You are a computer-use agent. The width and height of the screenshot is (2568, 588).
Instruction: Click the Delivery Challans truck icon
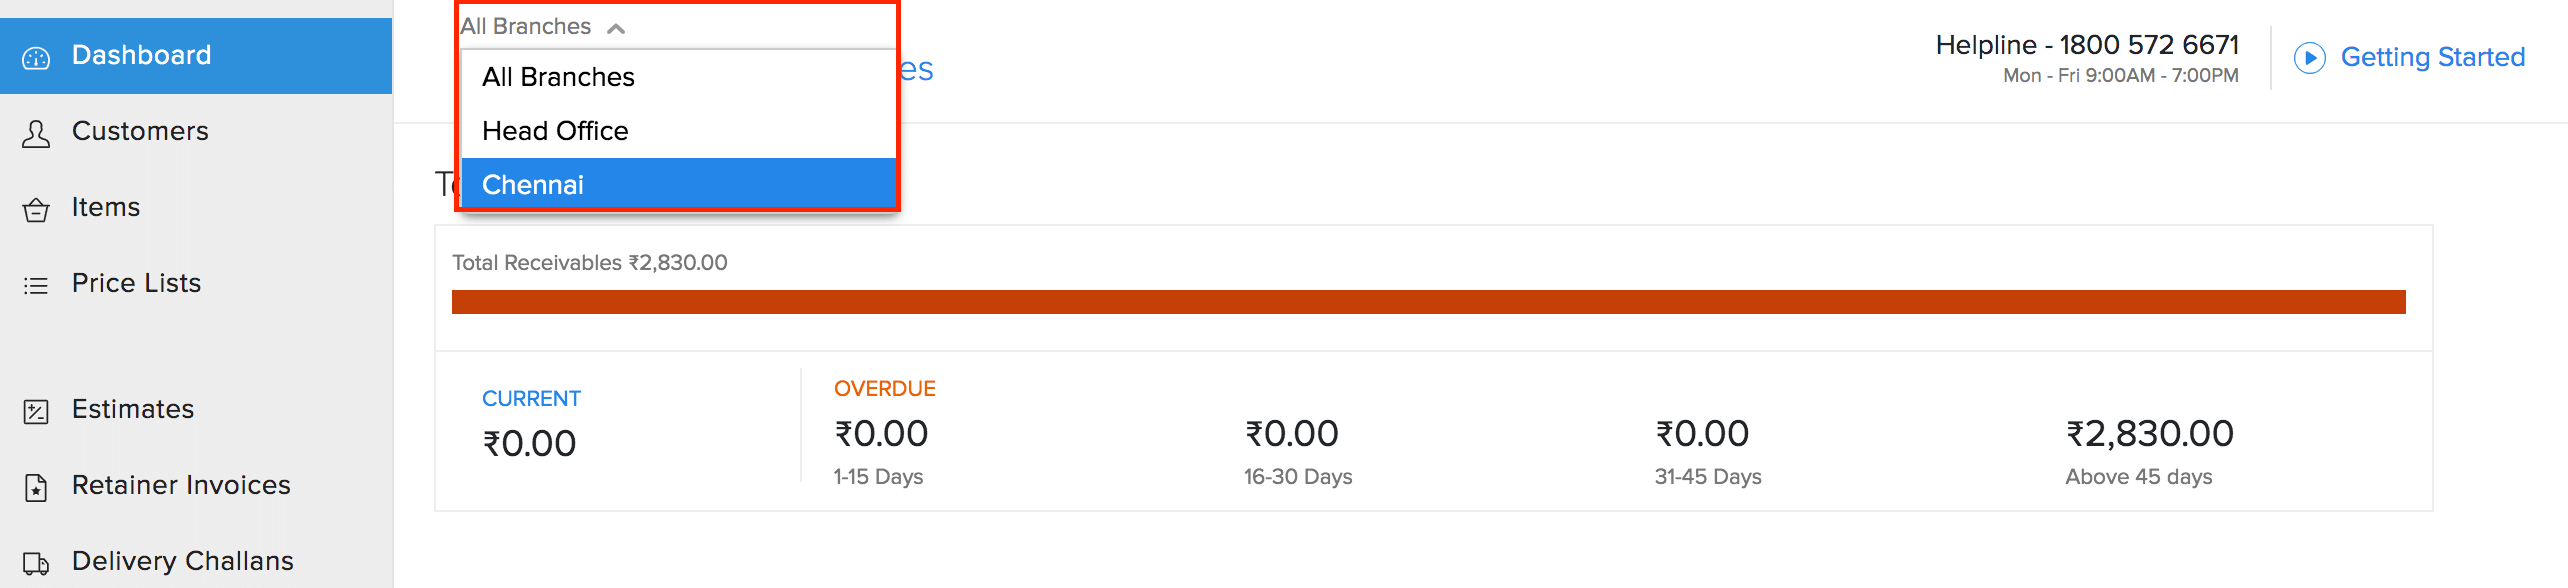[36, 563]
